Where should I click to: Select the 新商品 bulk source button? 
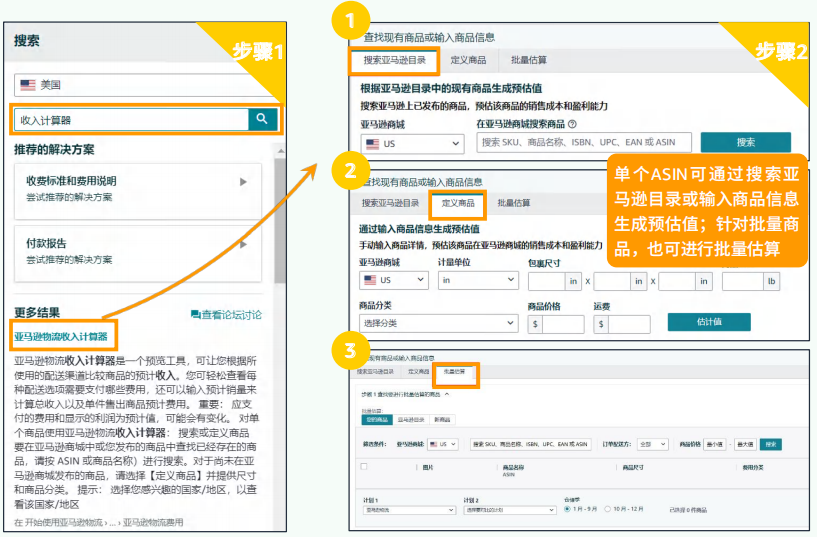(x=442, y=420)
